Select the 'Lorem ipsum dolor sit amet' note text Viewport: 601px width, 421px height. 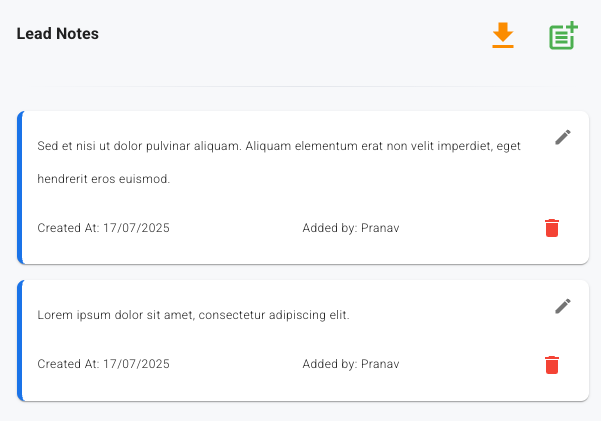193,315
